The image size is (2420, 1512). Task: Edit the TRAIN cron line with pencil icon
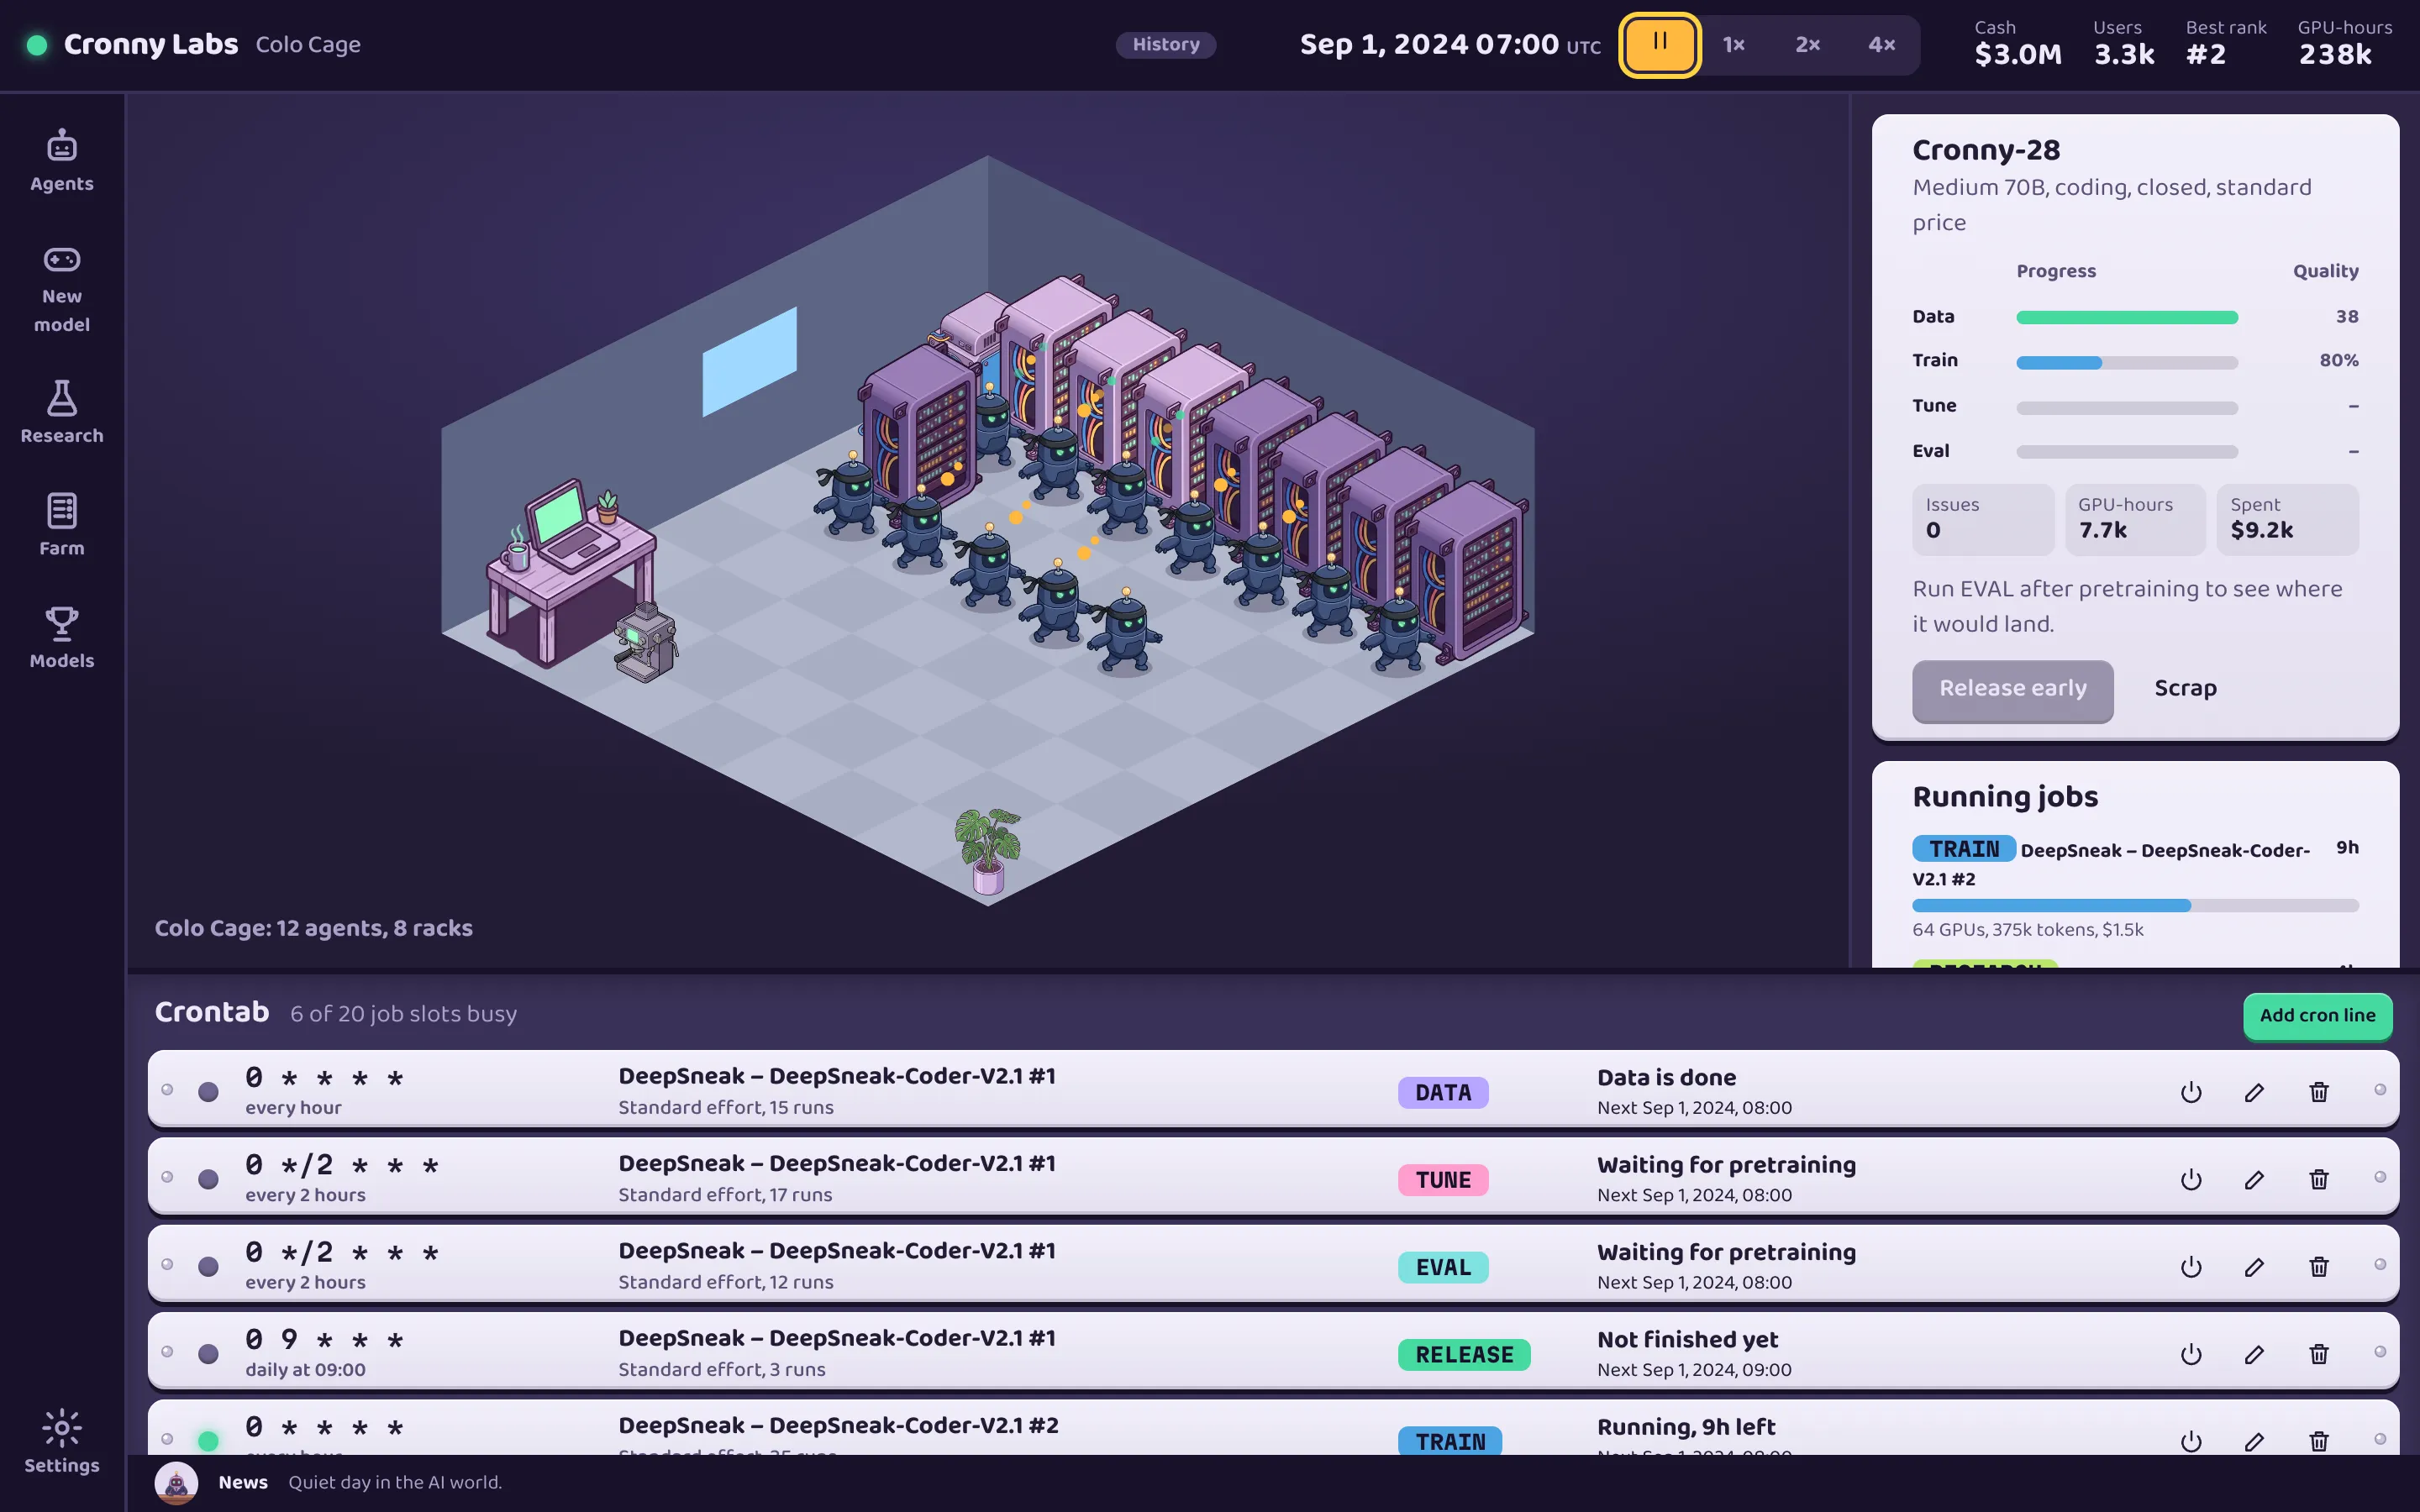(x=2254, y=1441)
